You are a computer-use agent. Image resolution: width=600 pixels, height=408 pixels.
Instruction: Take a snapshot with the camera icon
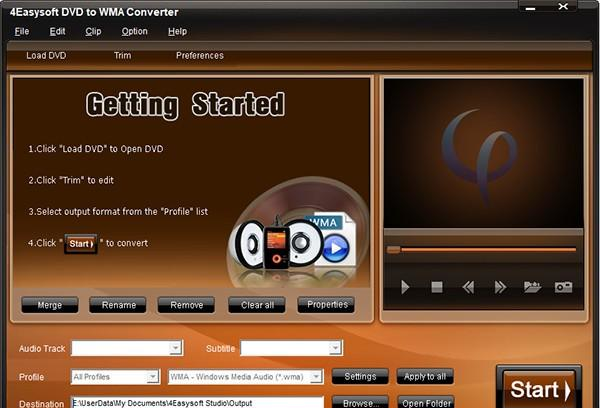563,287
